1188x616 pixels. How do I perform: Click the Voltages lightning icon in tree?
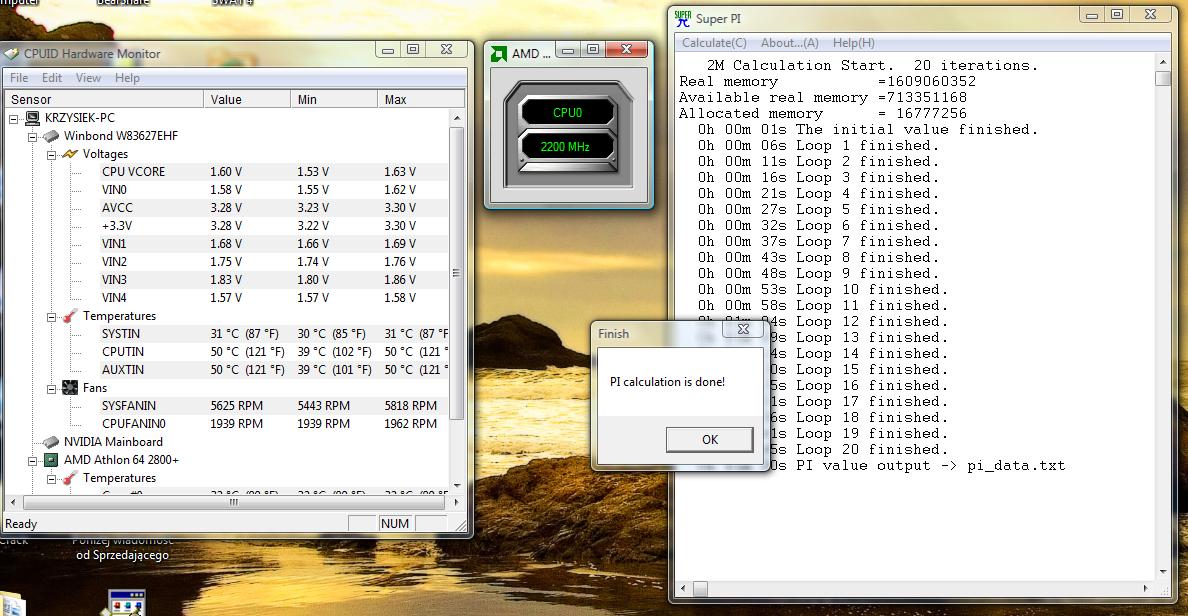click(69, 154)
